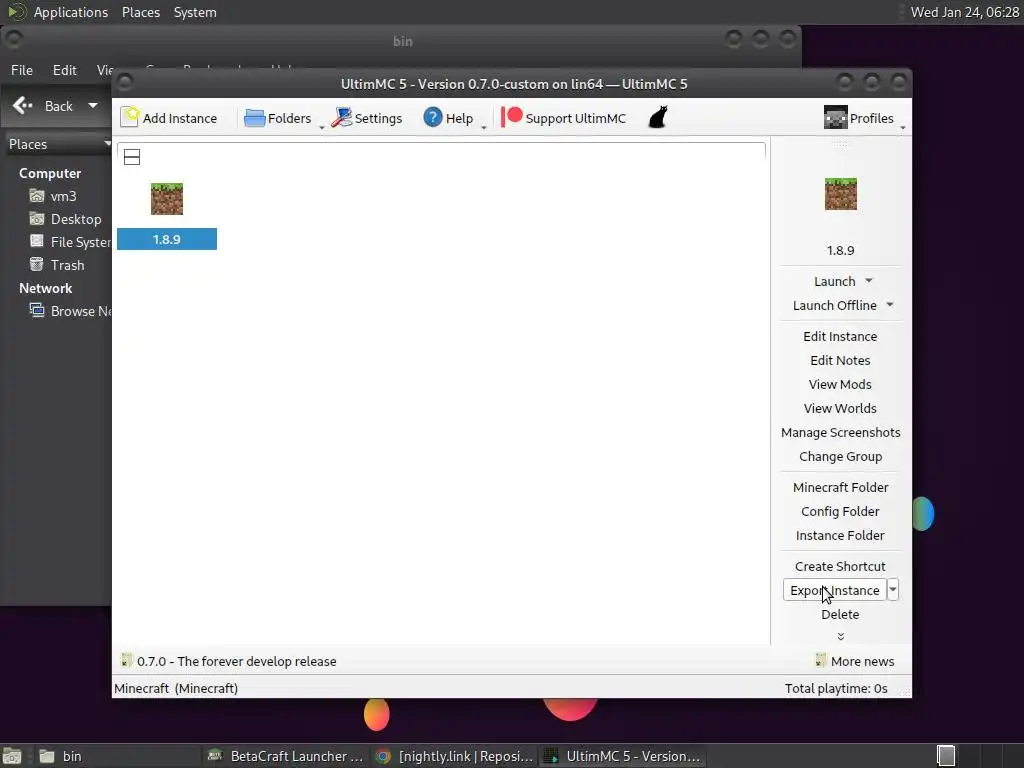This screenshot has width=1024, height=768.
Task: Click show desktop icon in taskbar
Action: 12,756
